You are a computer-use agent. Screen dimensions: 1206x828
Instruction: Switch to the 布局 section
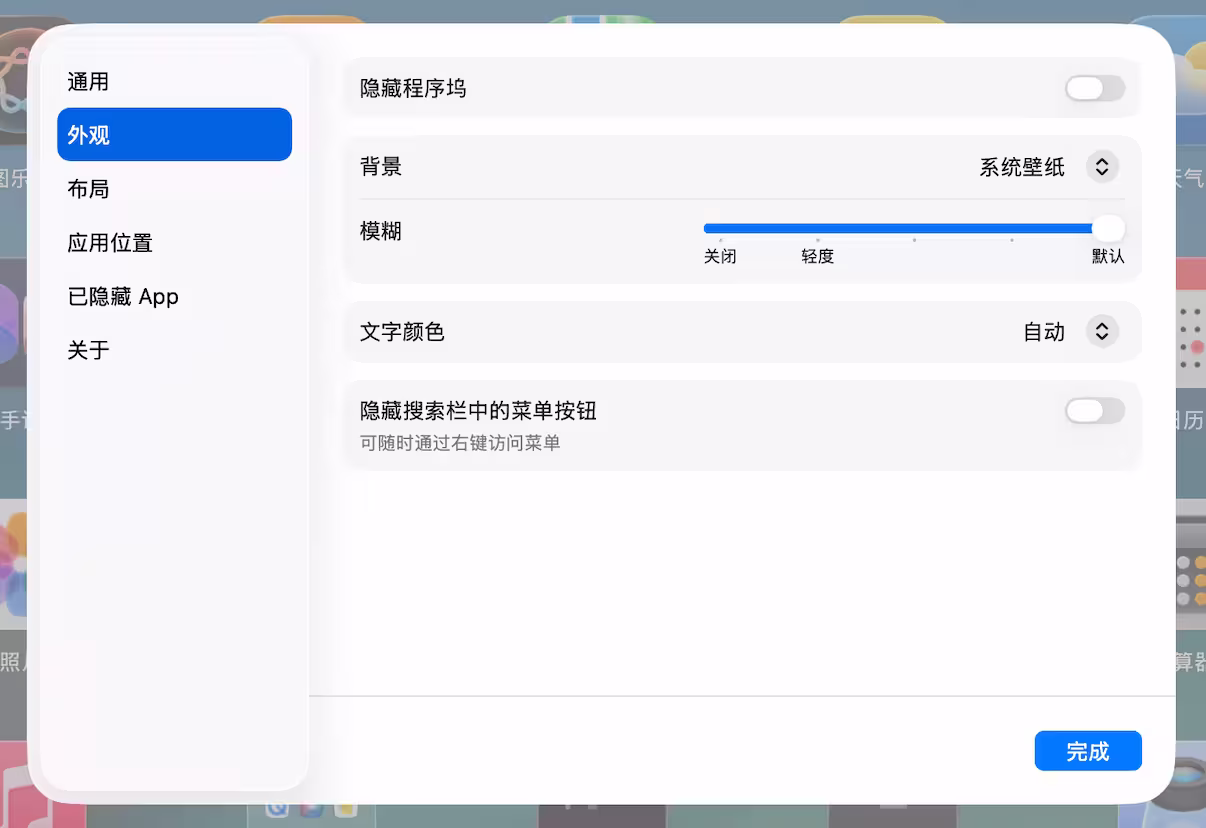(x=174, y=189)
